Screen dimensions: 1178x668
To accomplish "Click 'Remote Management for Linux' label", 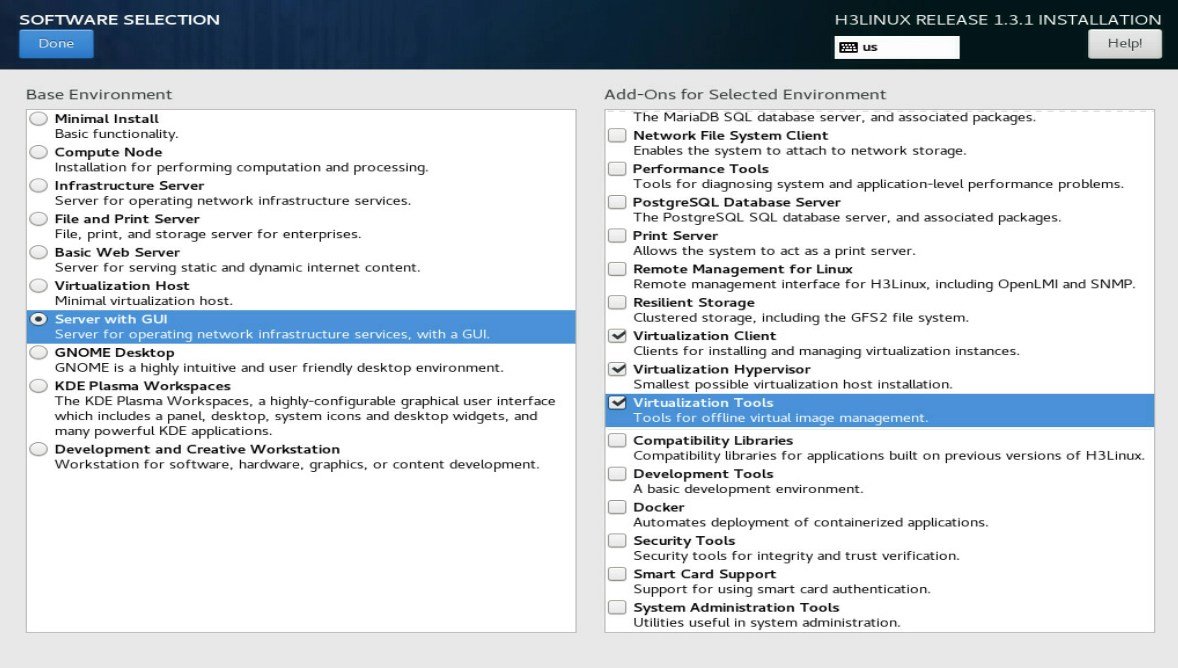I will (743, 269).
